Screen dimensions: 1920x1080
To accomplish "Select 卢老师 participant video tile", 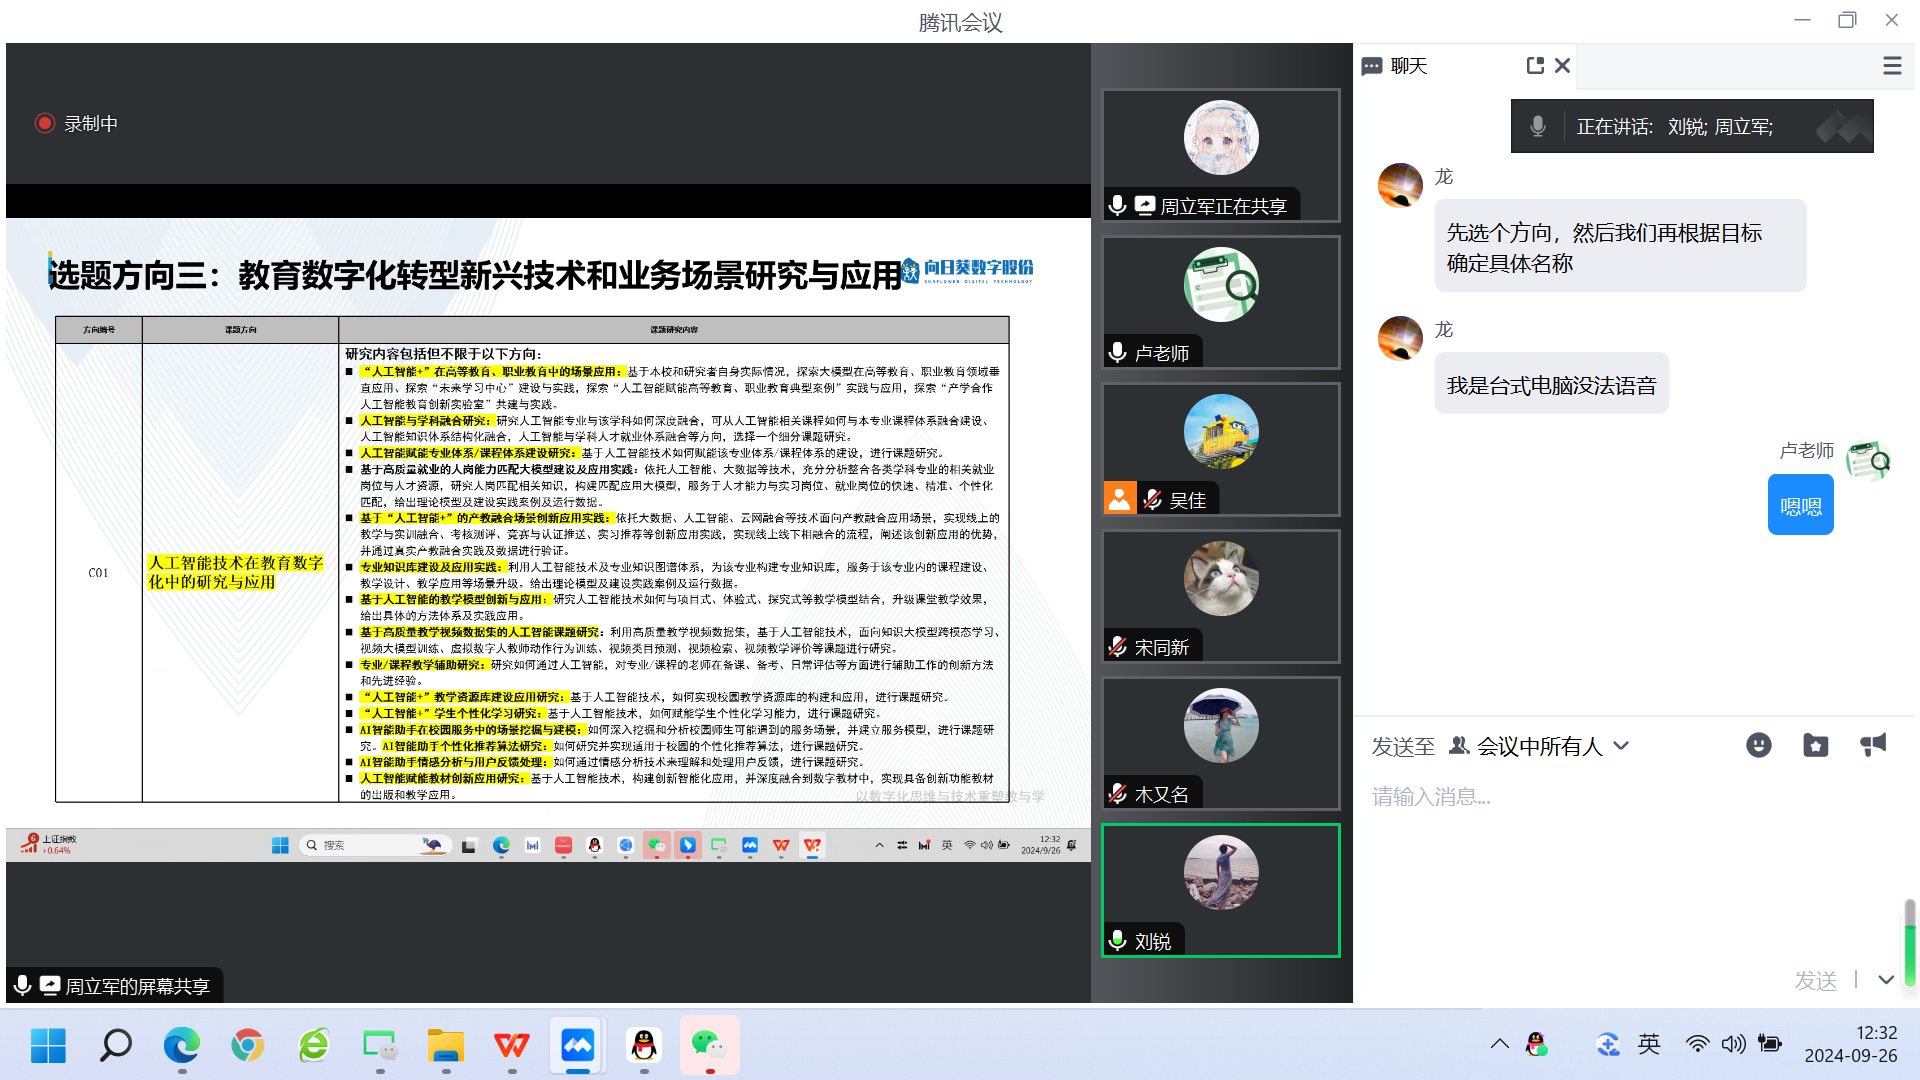I will [x=1221, y=302].
